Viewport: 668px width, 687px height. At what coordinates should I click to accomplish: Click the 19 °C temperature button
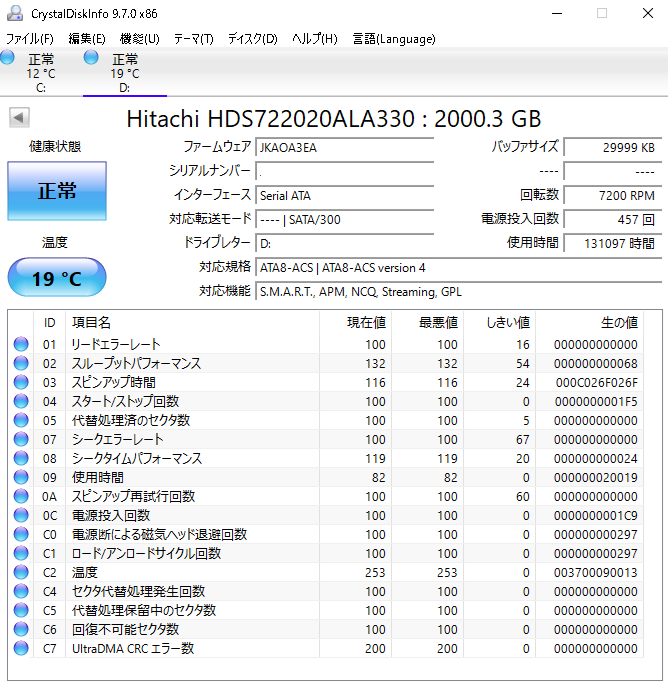(x=57, y=278)
